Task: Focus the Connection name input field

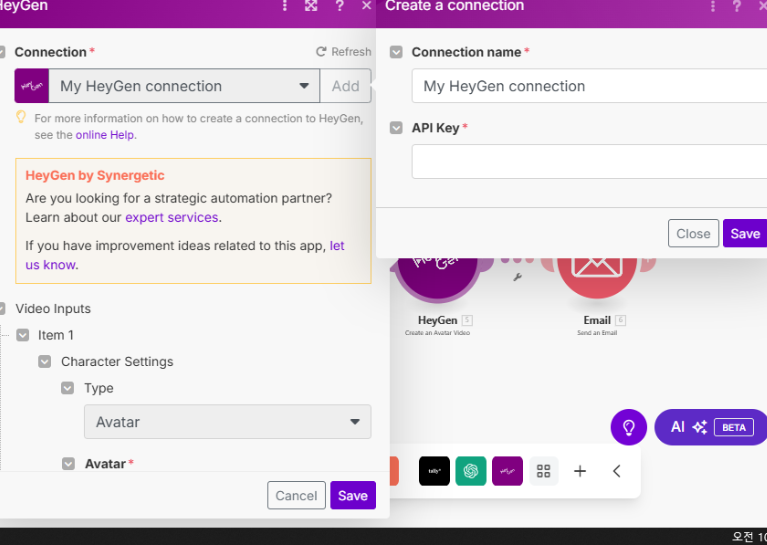Action: click(x=589, y=86)
